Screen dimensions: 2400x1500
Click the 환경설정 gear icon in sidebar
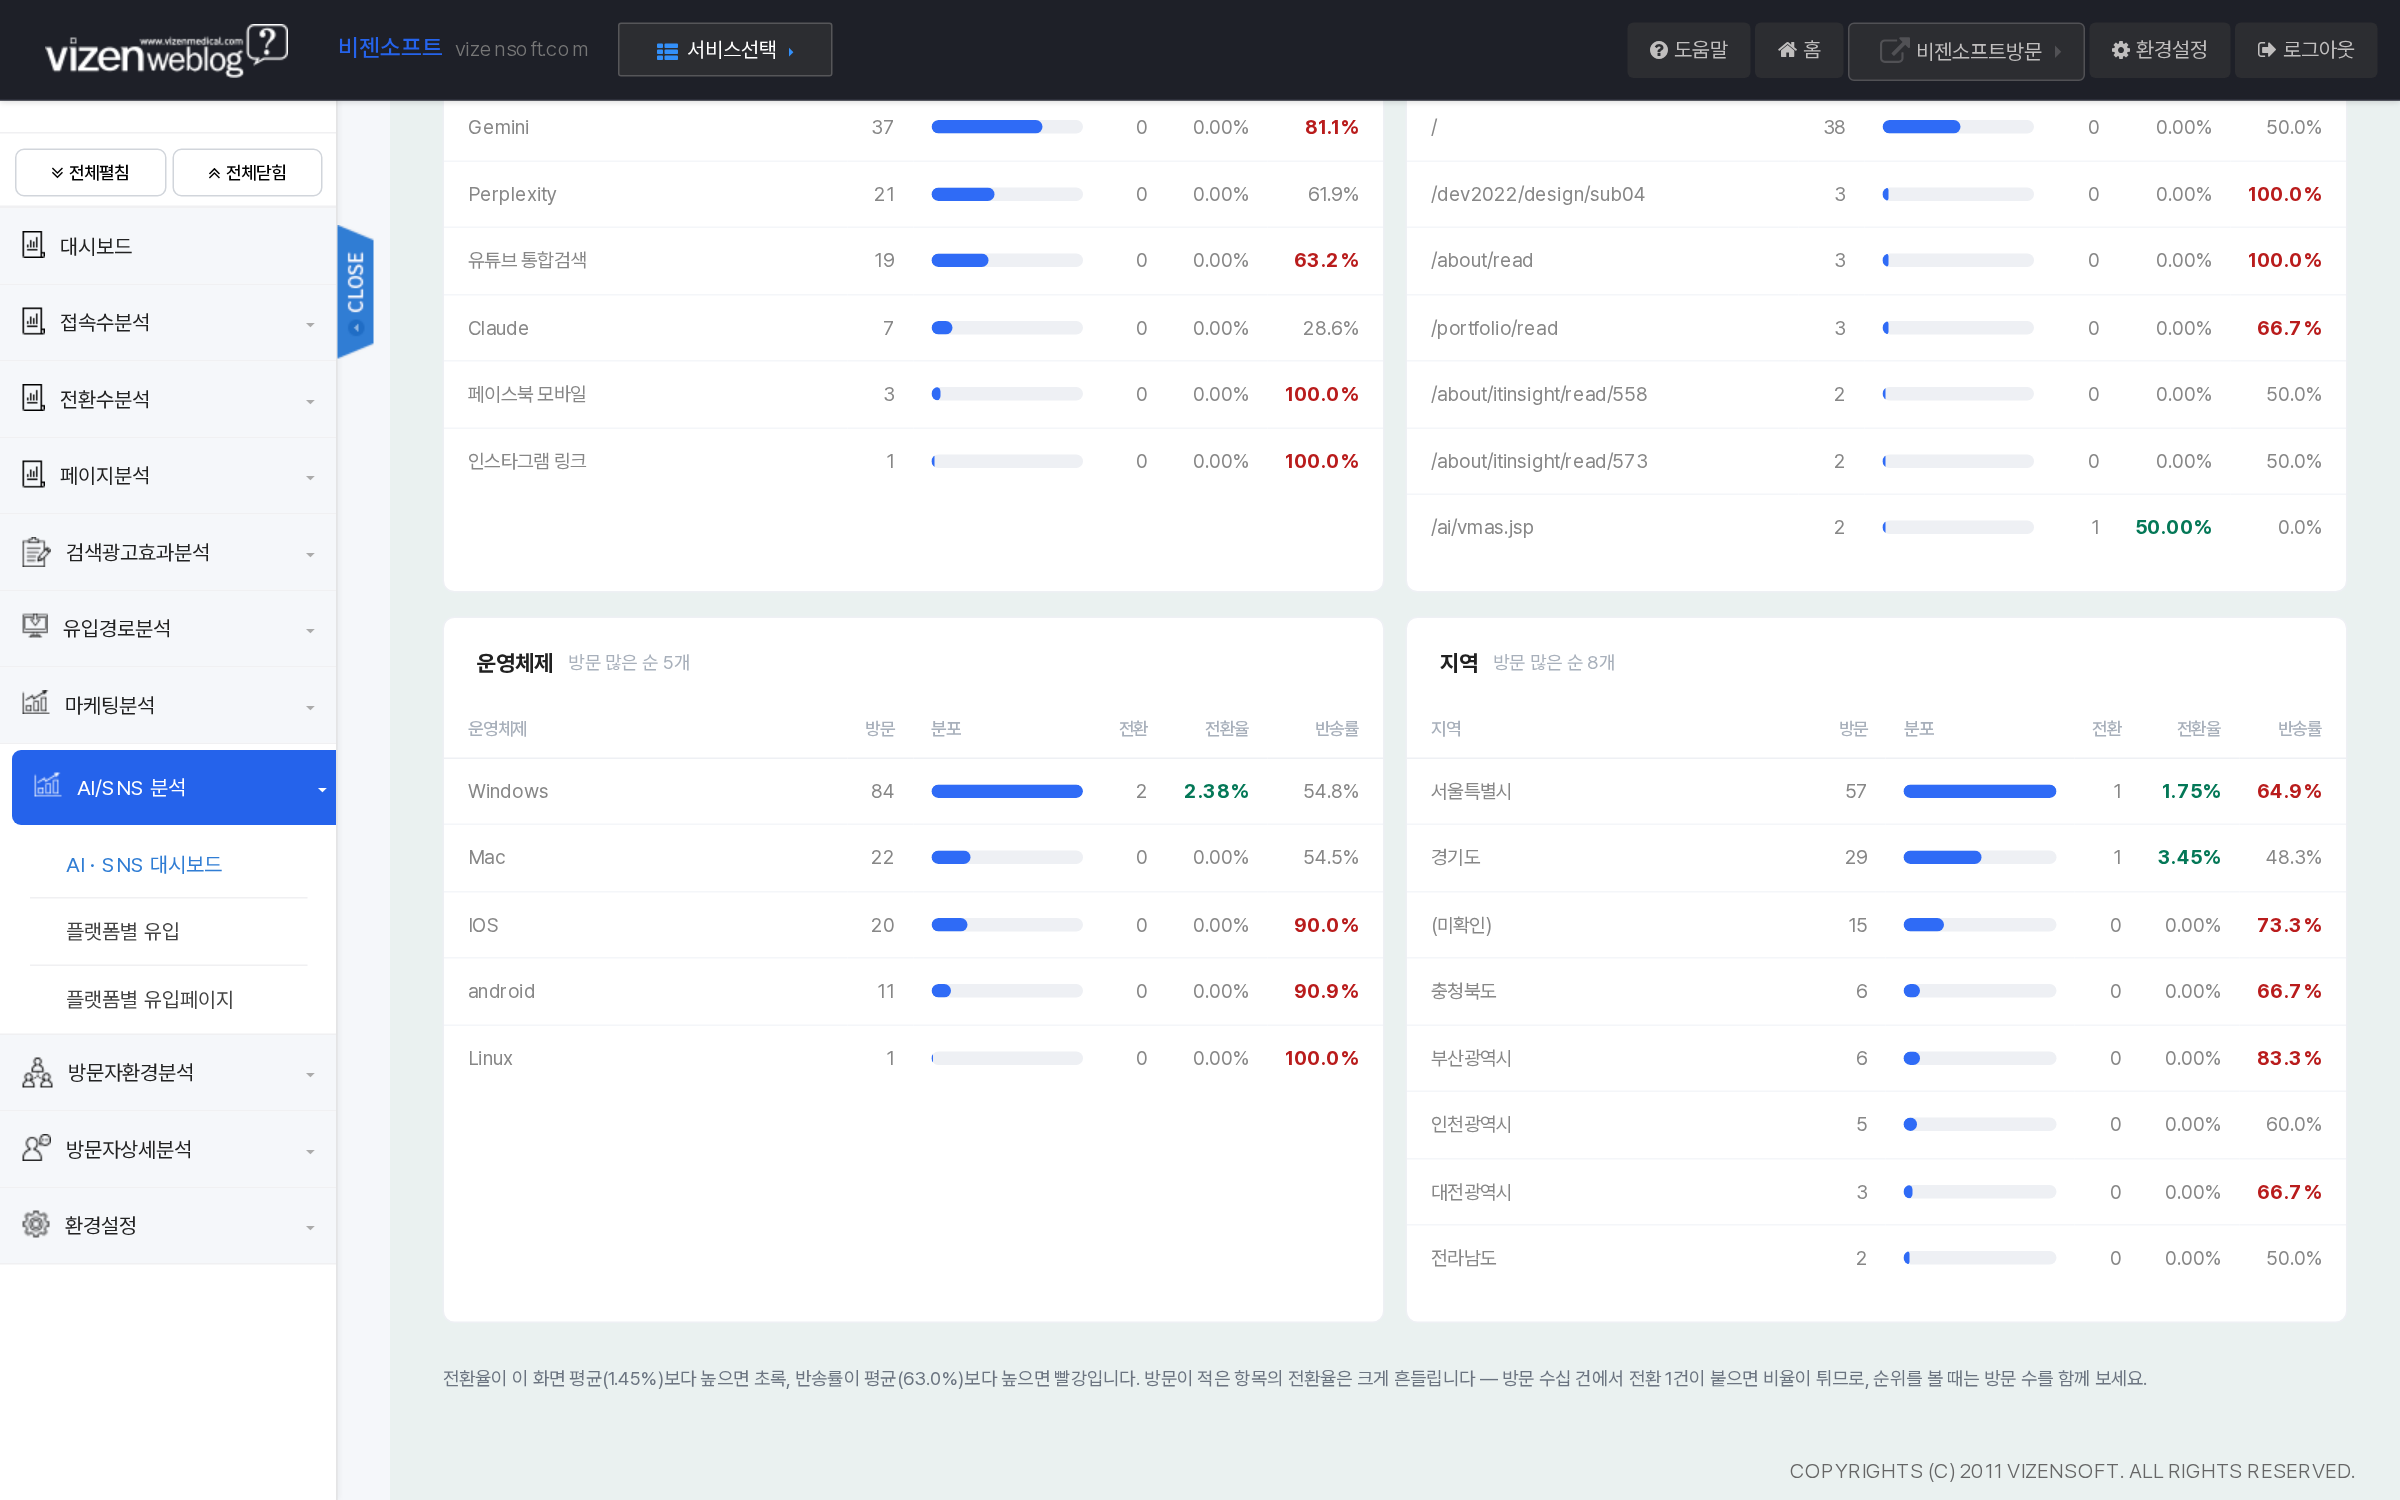point(36,1224)
